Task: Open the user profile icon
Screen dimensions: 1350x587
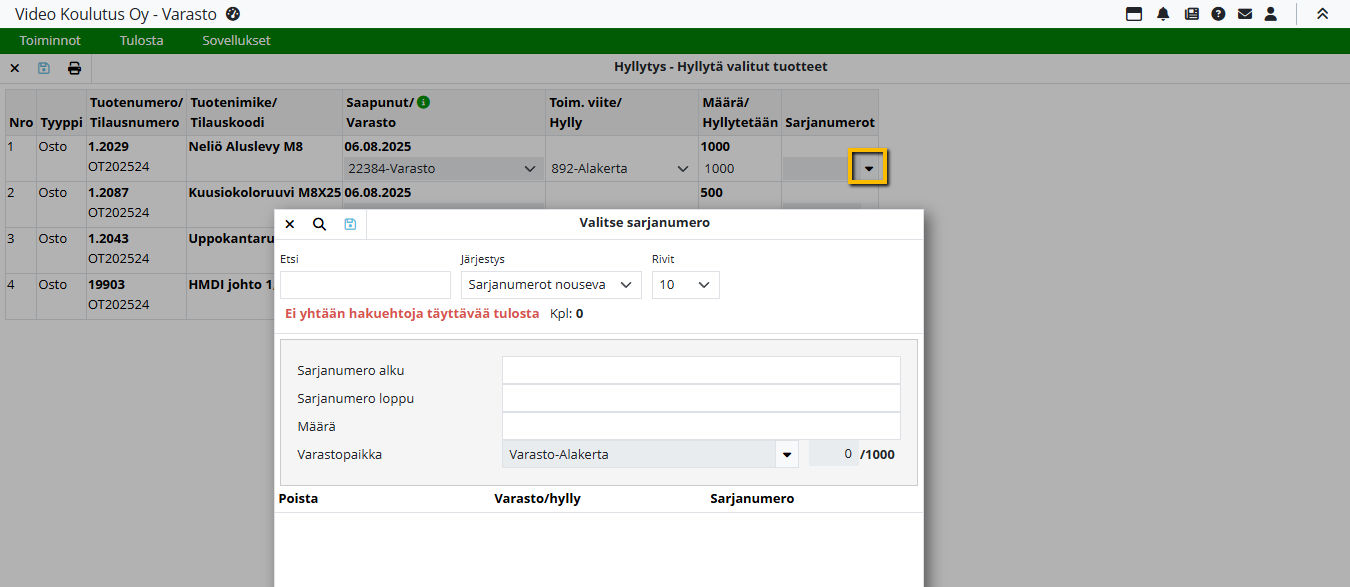Action: tap(1271, 14)
